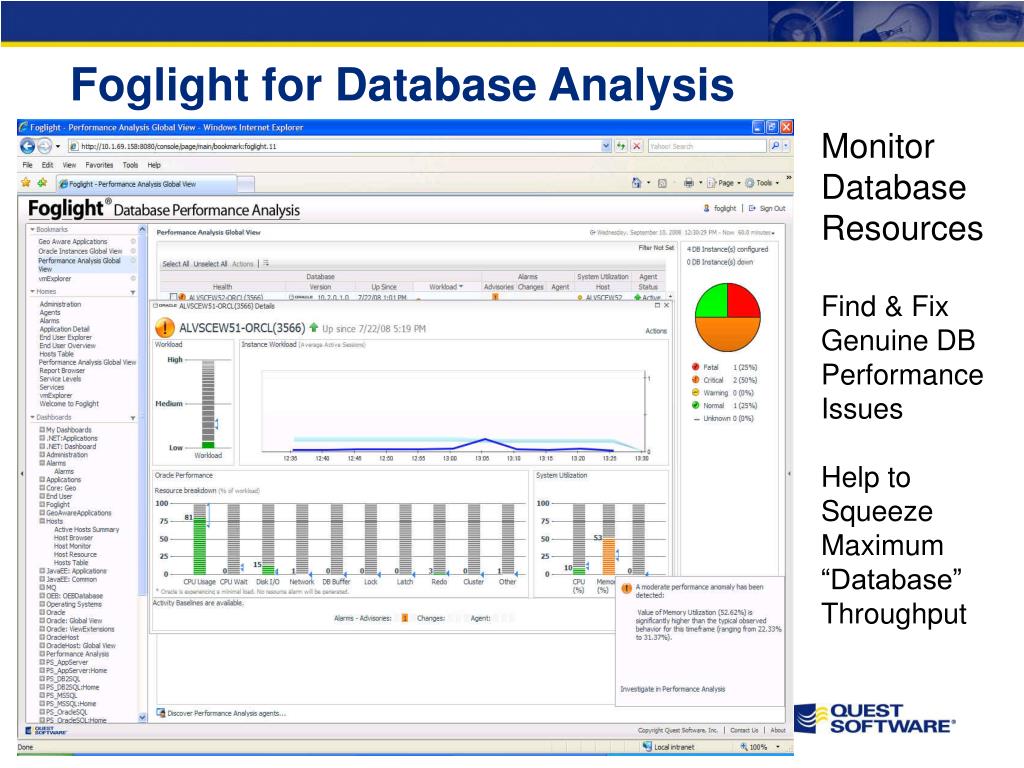Collapse the Hosts tree node
Viewport: 1024px width, 768px height.
(x=42, y=521)
